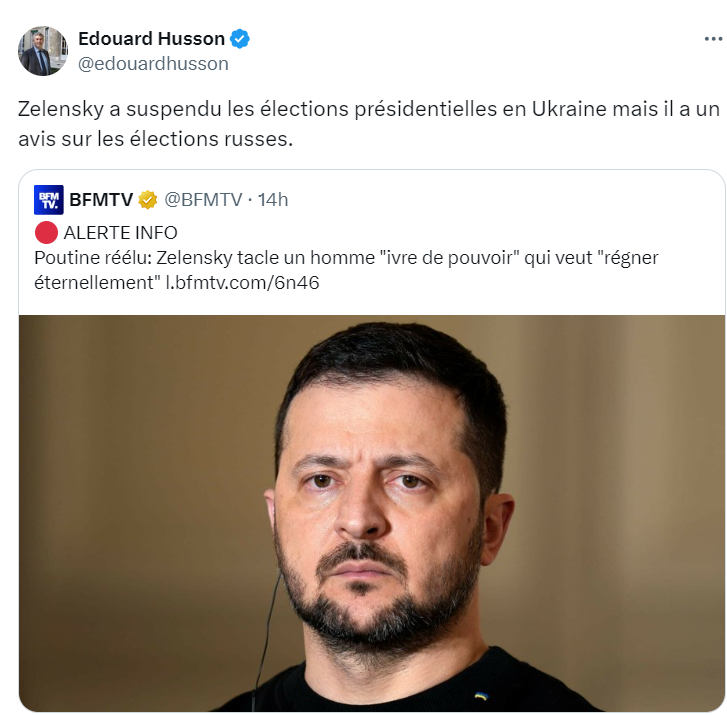Open the three-dot more options menu
The width and height of the screenshot is (727, 715).
(713, 39)
